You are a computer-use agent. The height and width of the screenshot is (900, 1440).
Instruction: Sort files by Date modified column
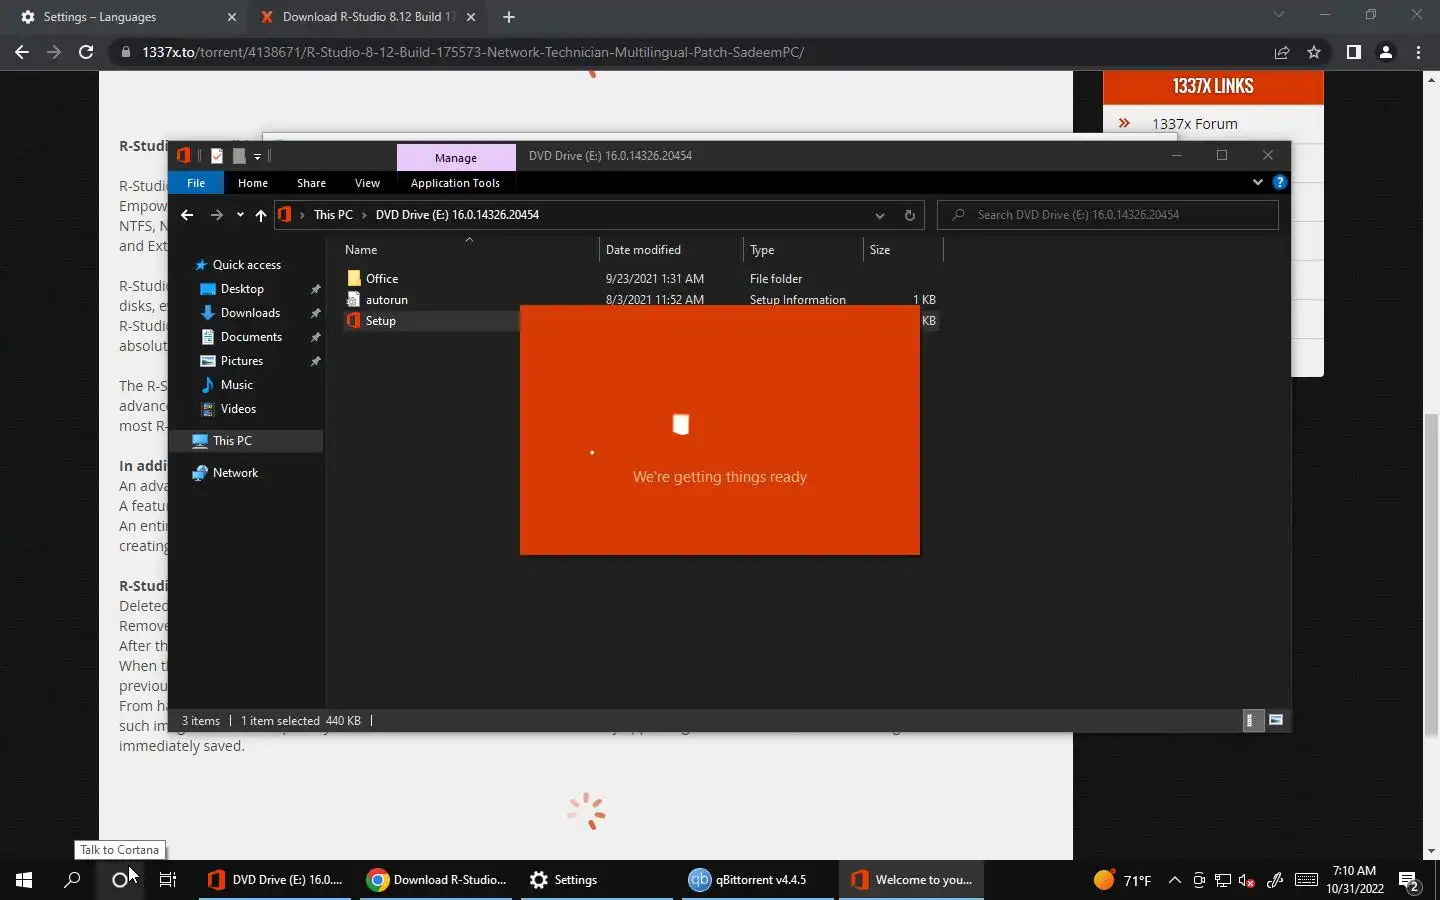(671, 250)
